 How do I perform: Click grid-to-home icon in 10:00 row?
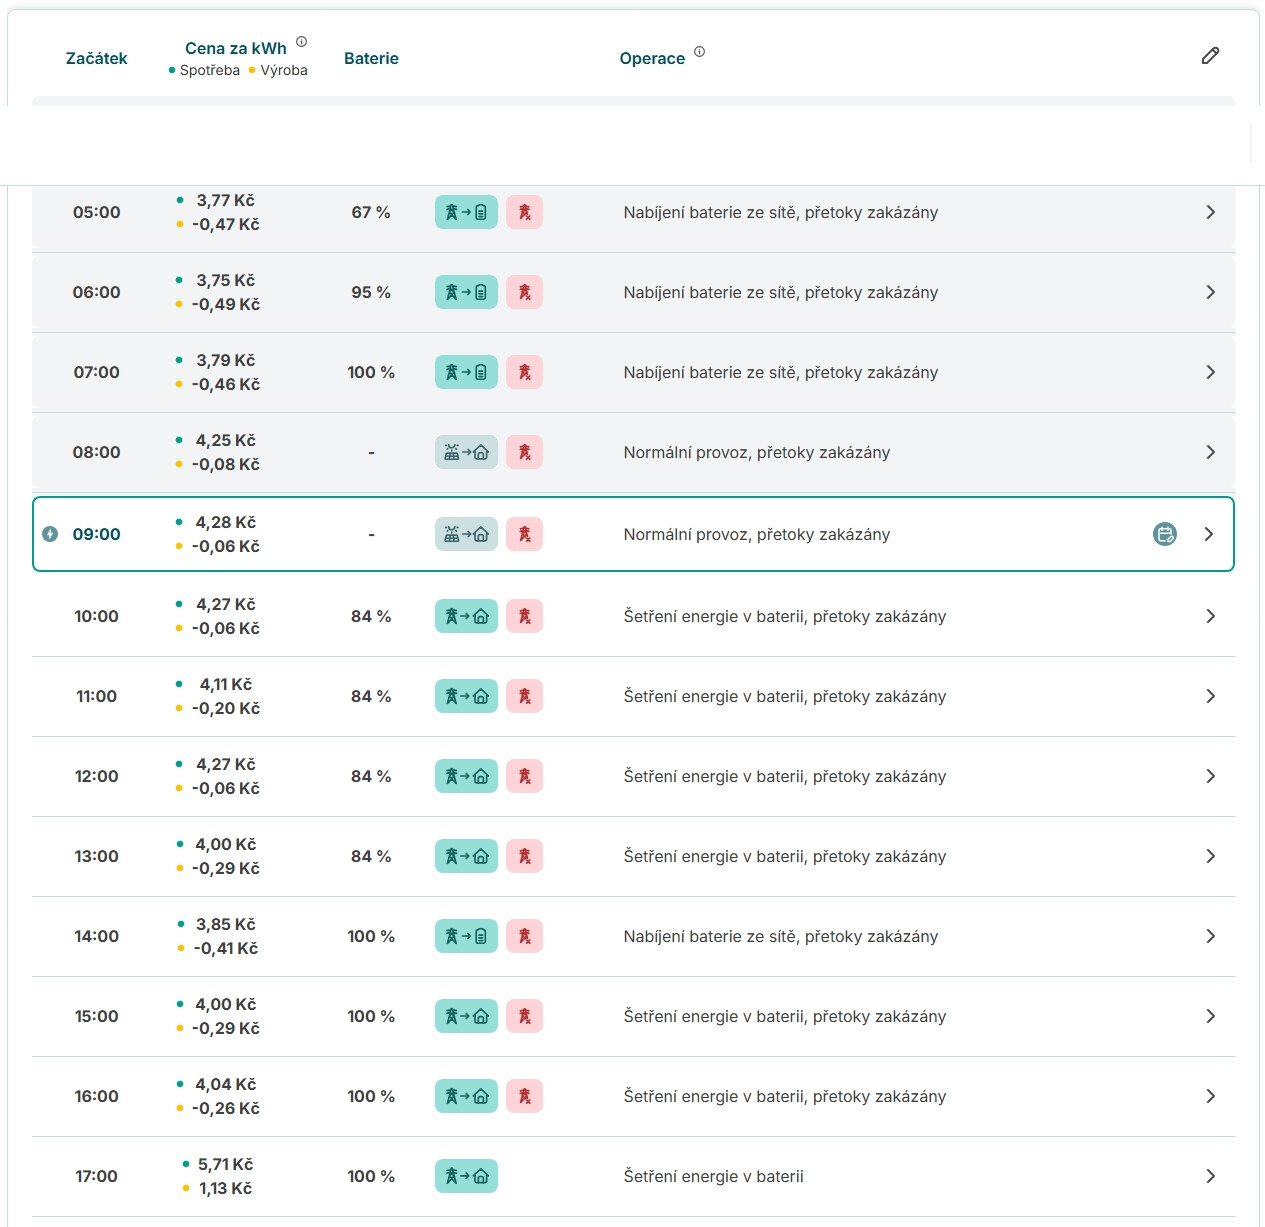tap(466, 616)
